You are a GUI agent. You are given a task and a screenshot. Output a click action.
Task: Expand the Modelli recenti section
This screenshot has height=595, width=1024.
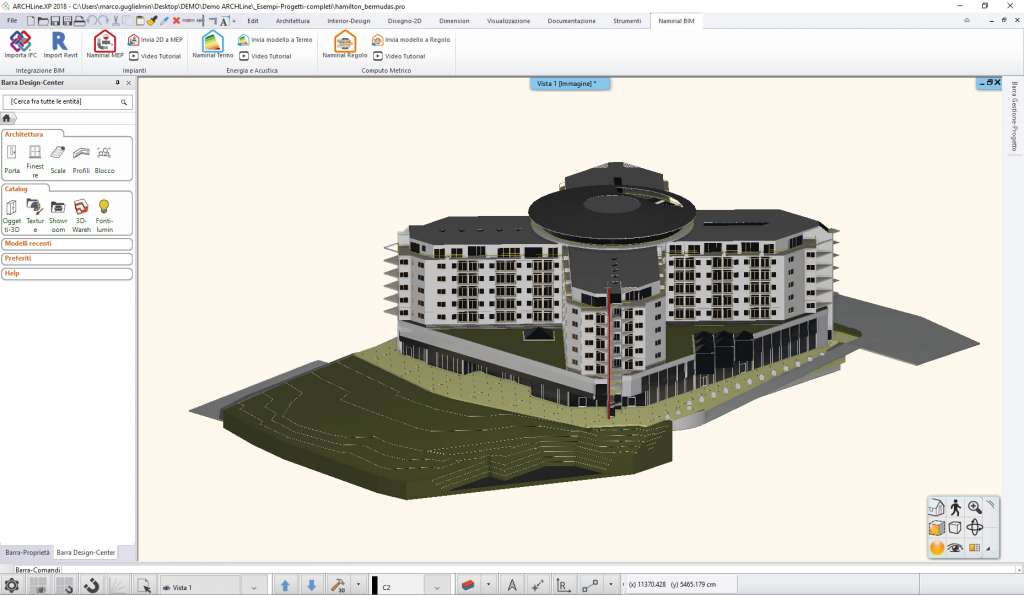[67, 244]
